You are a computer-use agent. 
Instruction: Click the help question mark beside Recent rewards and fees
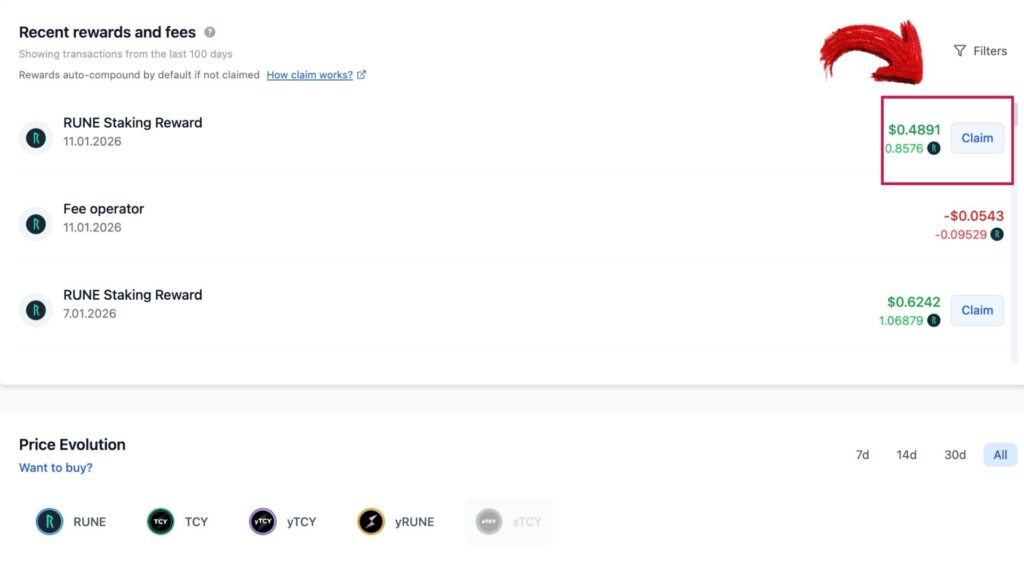pyautogui.click(x=210, y=32)
